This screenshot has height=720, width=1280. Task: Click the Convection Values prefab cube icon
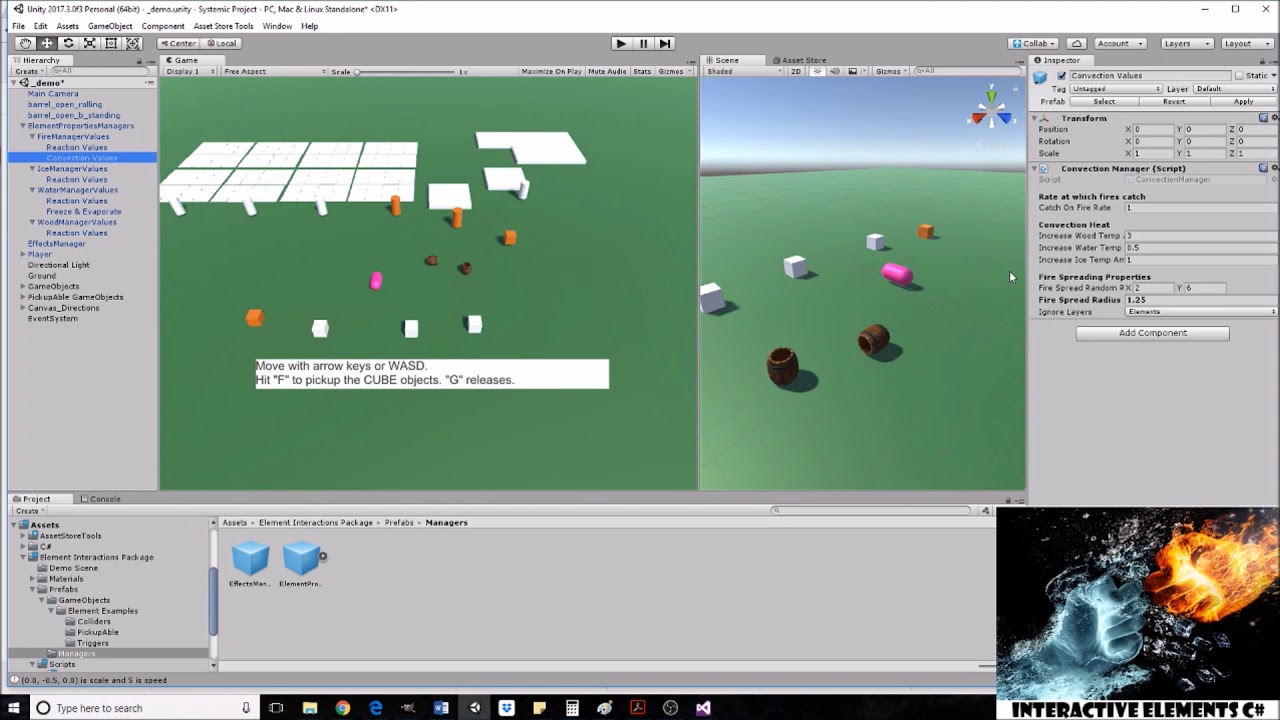(1040, 77)
